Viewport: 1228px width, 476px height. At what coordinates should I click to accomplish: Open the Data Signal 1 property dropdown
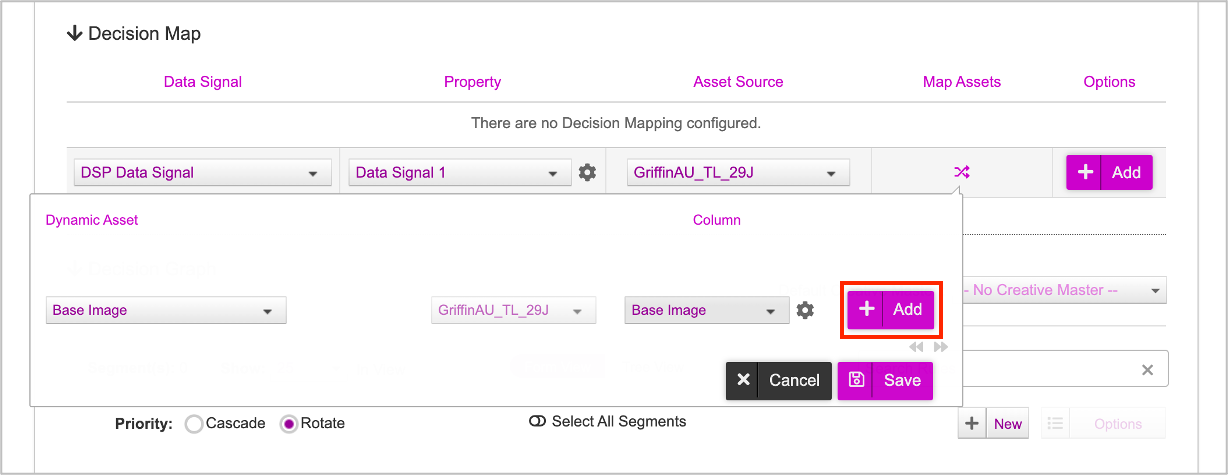coord(460,172)
